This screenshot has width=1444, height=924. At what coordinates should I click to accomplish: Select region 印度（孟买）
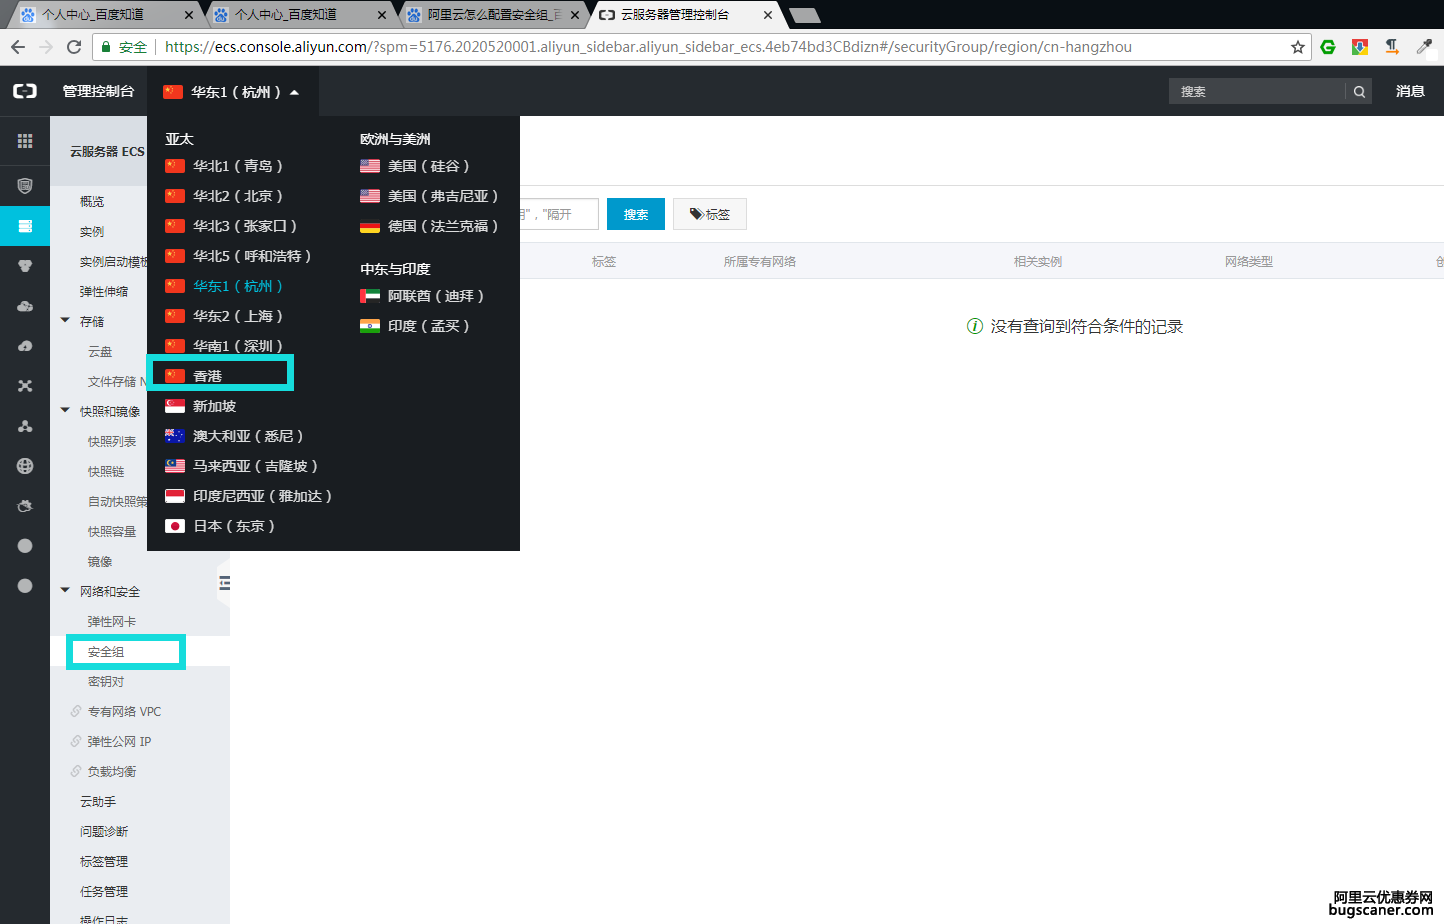click(x=415, y=326)
